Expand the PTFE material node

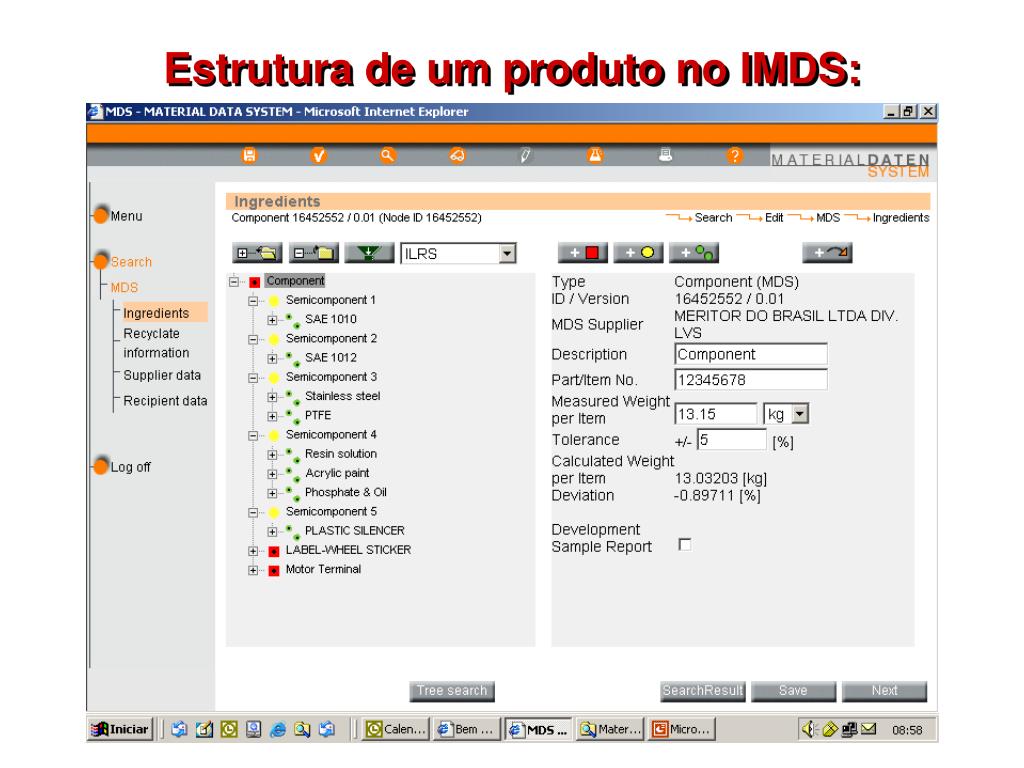click(x=272, y=416)
